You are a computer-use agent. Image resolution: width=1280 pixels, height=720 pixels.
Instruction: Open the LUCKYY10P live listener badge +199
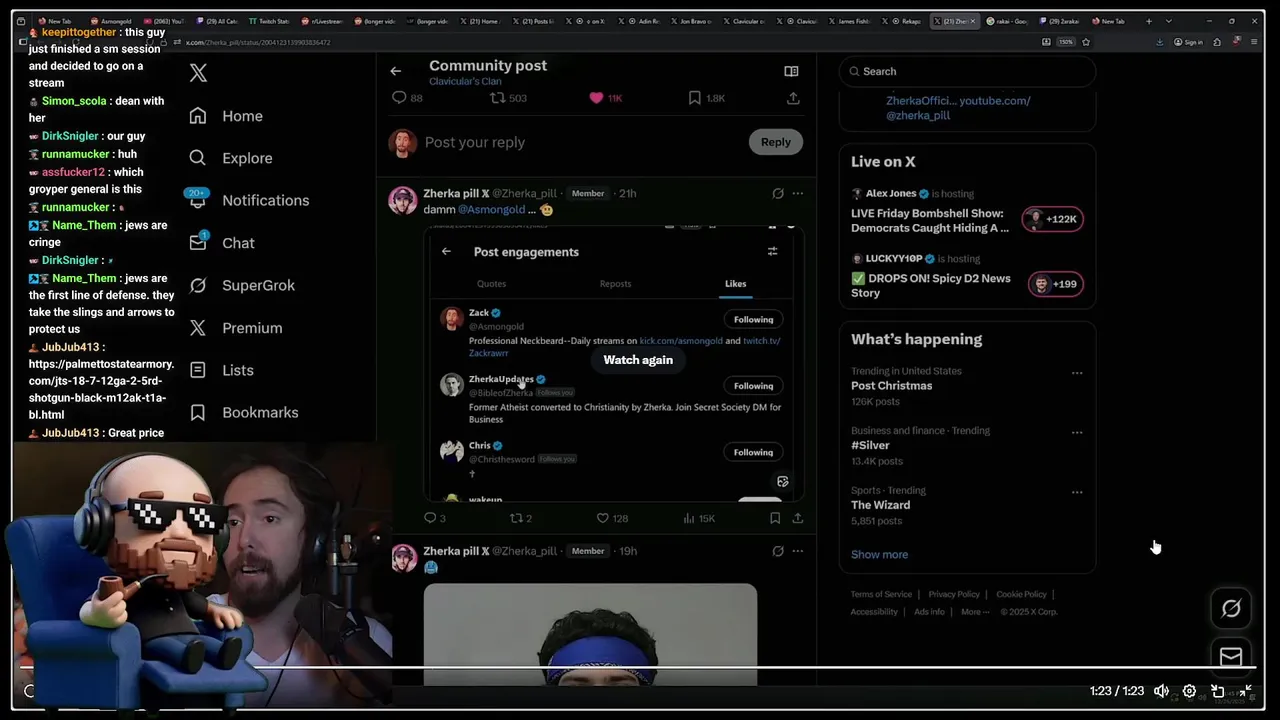pyautogui.click(x=1055, y=284)
